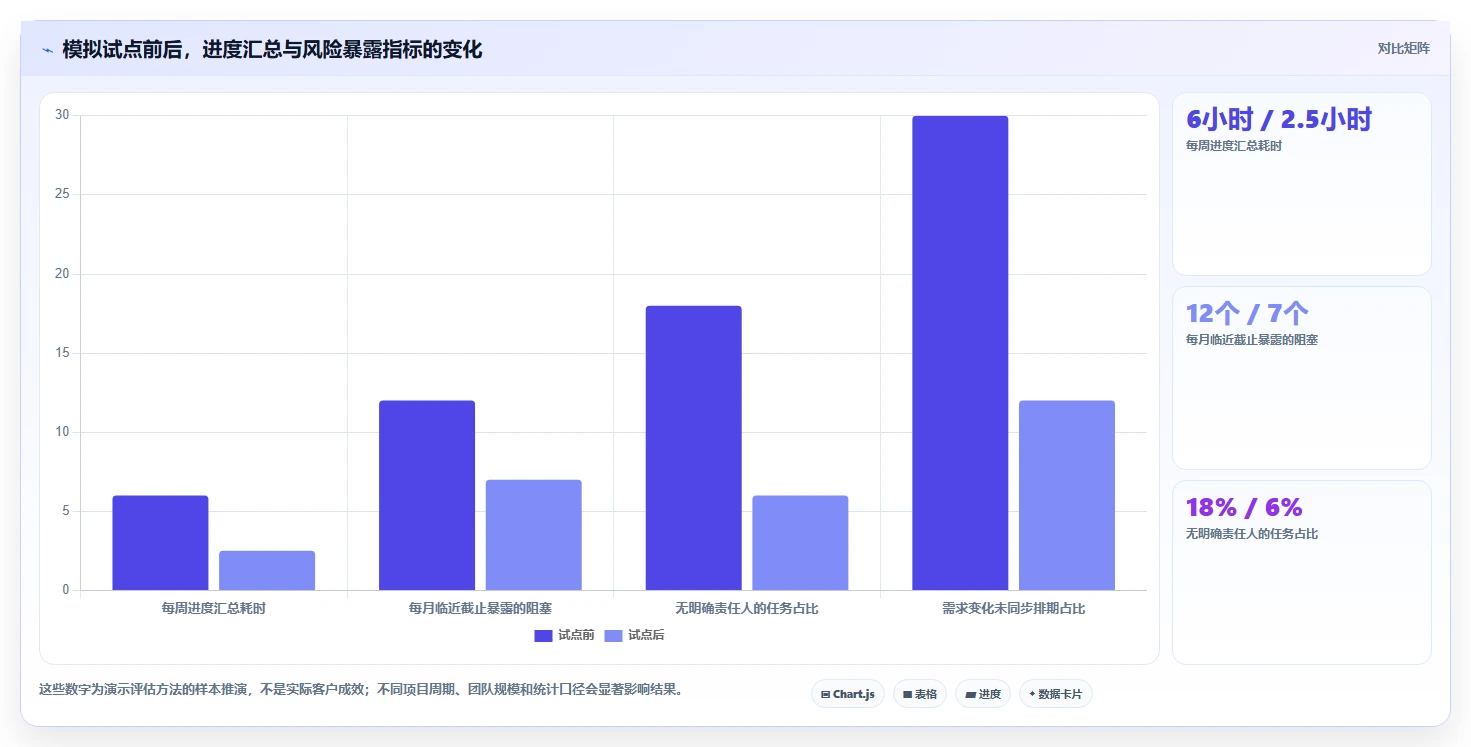1471x747 pixels.
Task: Click the x-axis label 每月临近截止暴露的阻塞
Action: click(481, 608)
